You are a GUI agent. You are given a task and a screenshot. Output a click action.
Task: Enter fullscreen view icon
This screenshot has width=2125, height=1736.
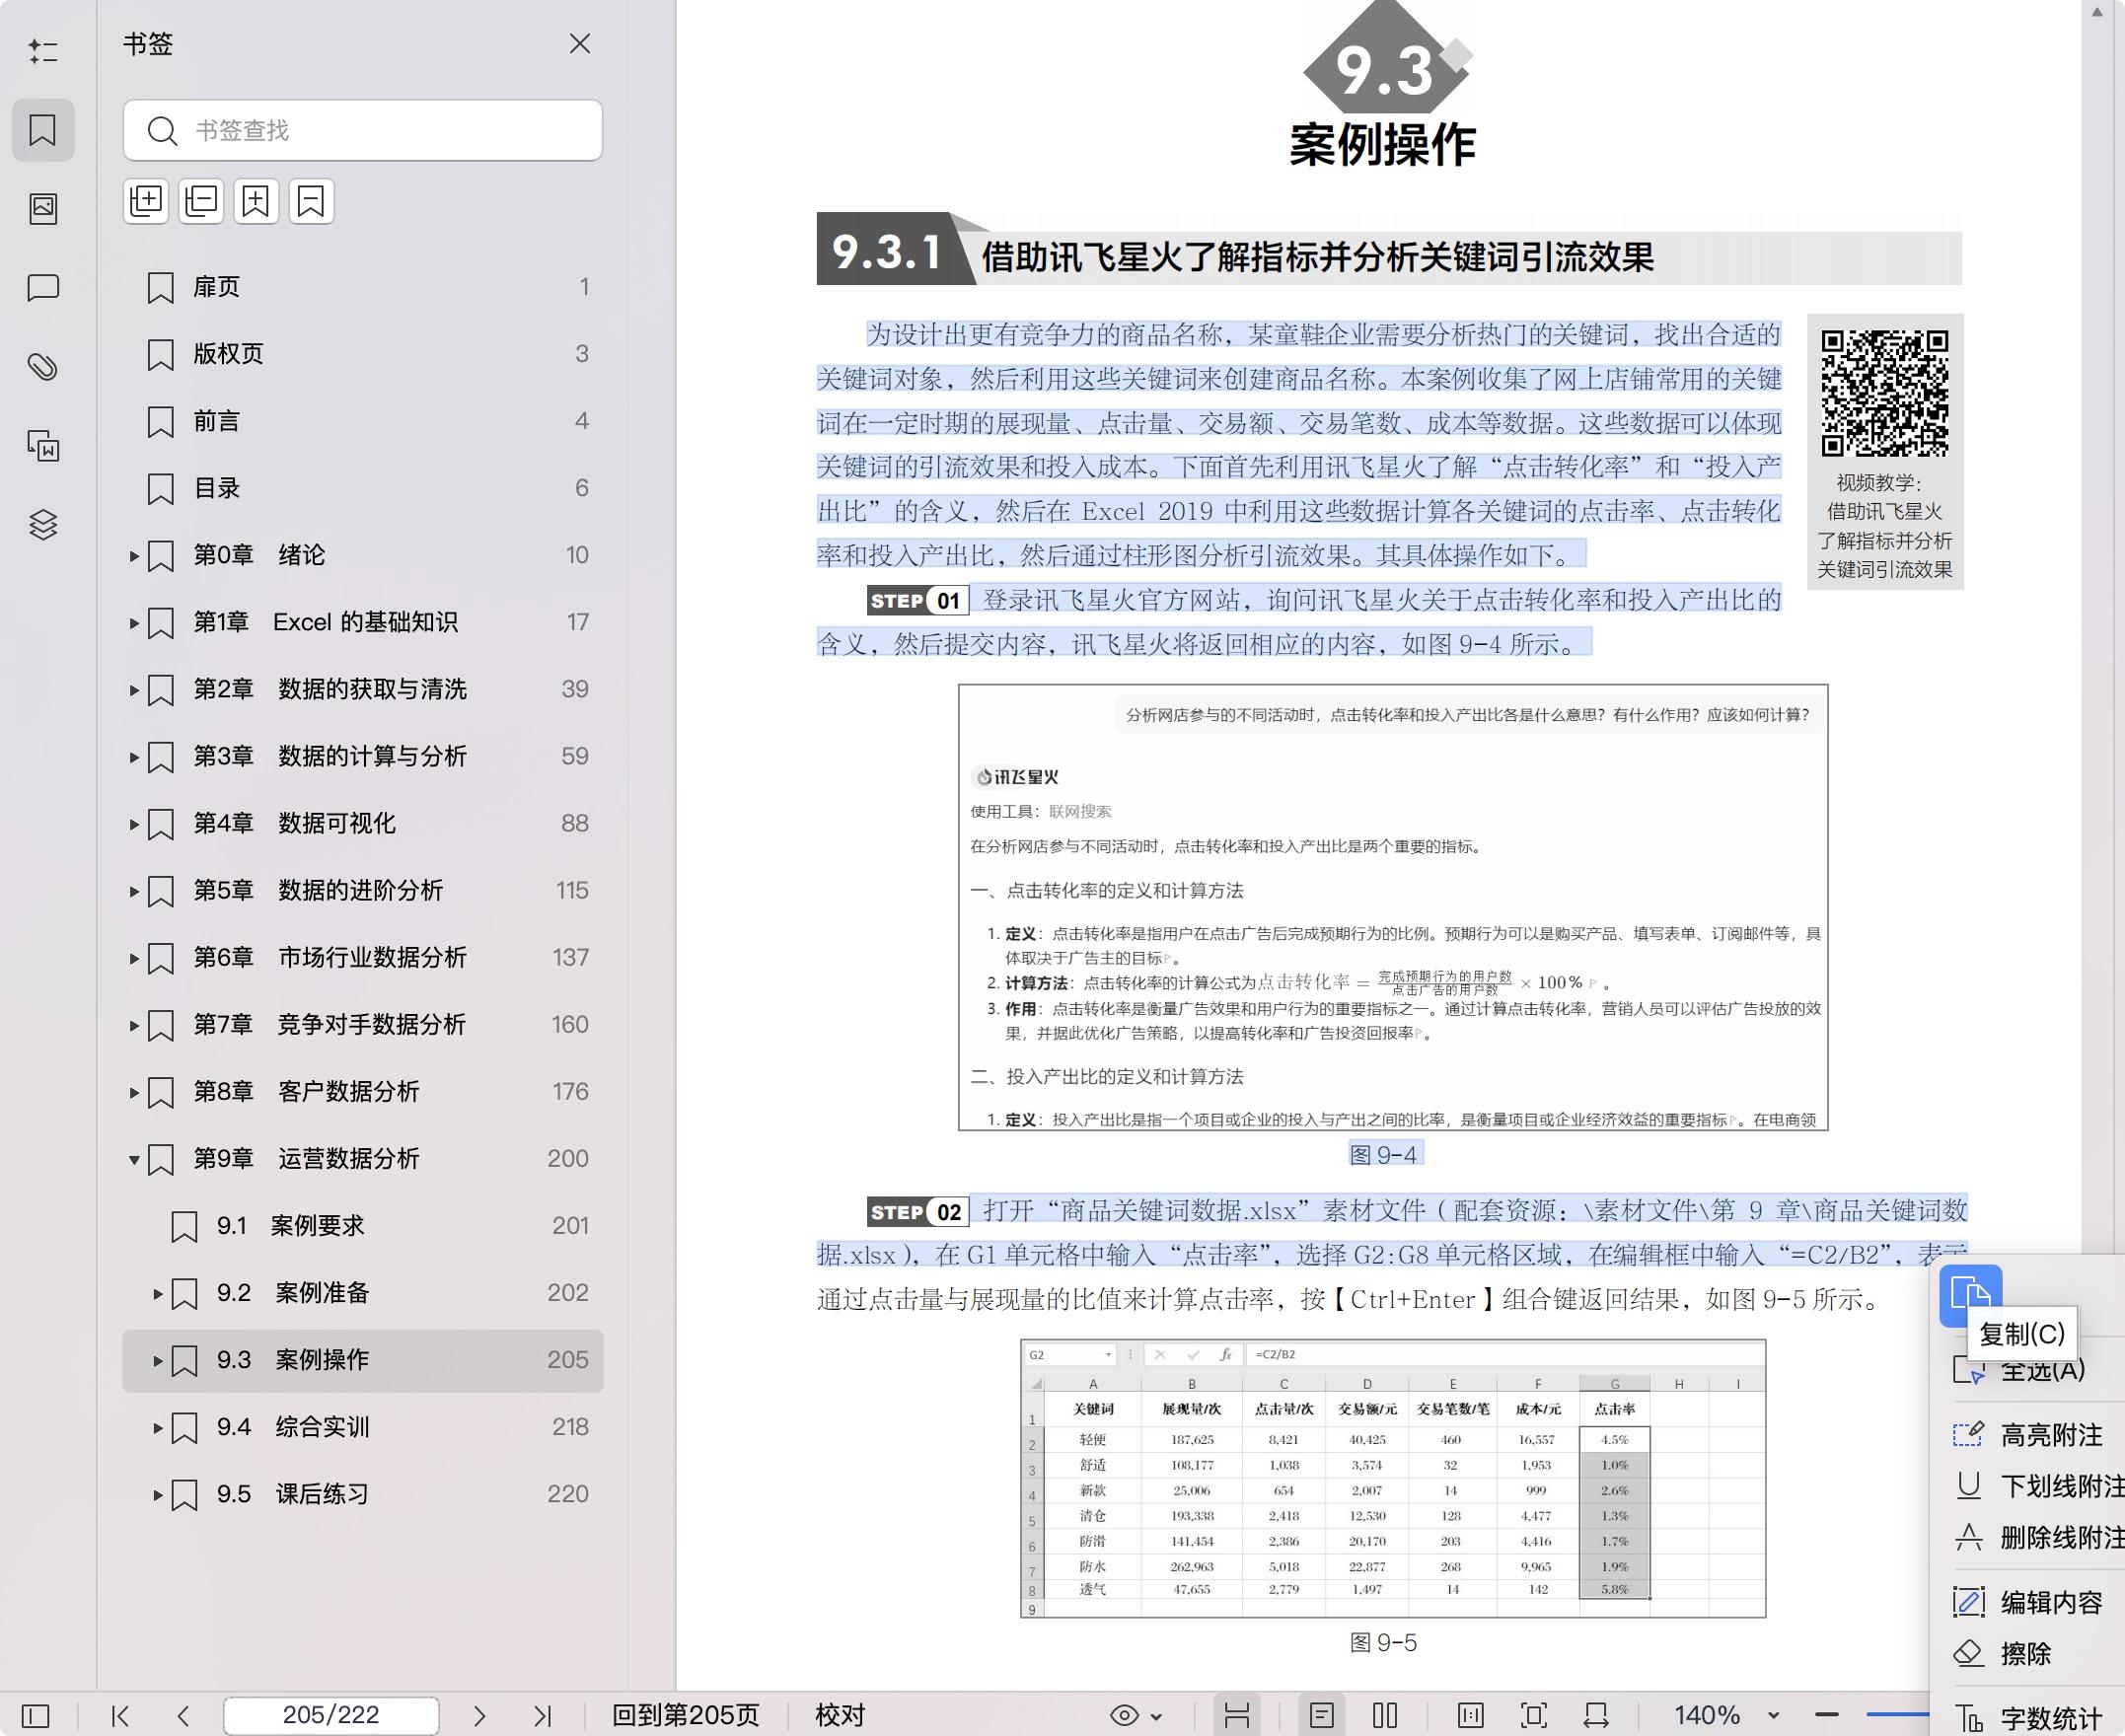click(1534, 1716)
